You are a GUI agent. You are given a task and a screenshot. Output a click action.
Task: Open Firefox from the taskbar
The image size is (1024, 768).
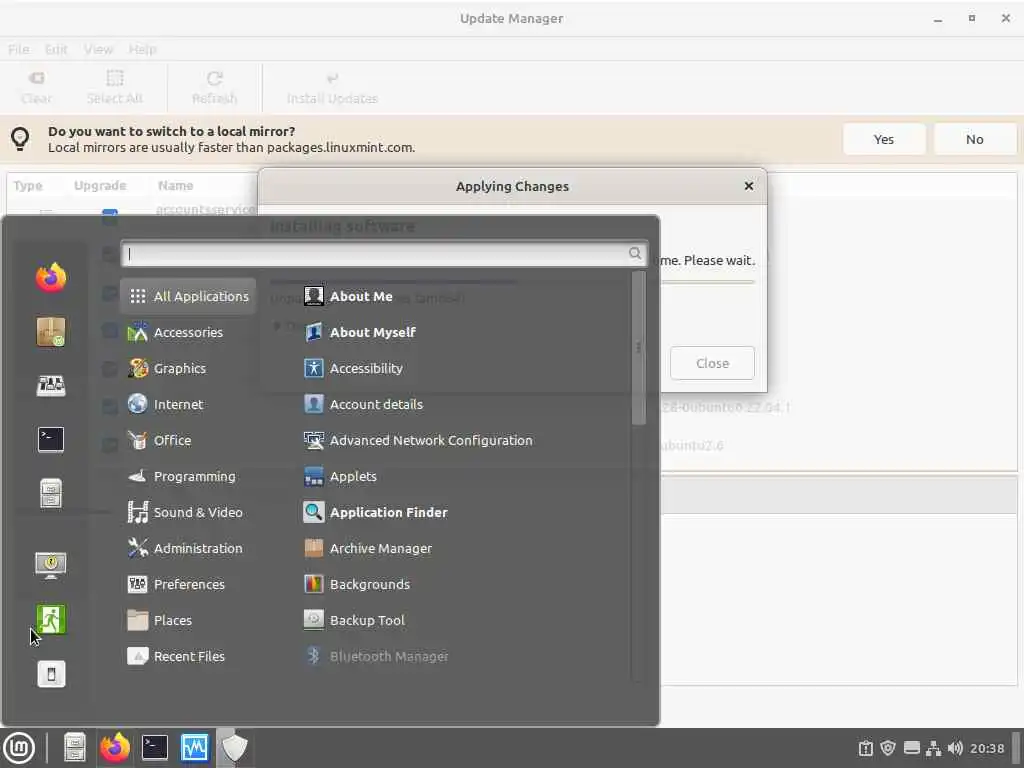tap(115, 748)
